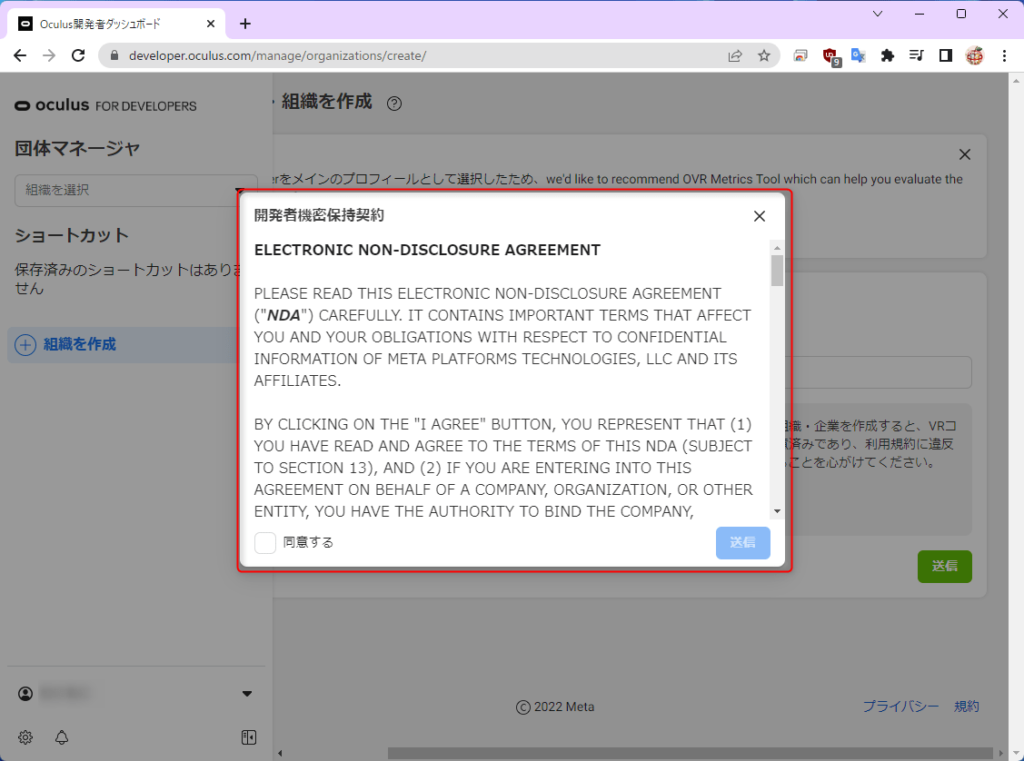Select the Oculus開発者ダッシュボード tab

116,24
